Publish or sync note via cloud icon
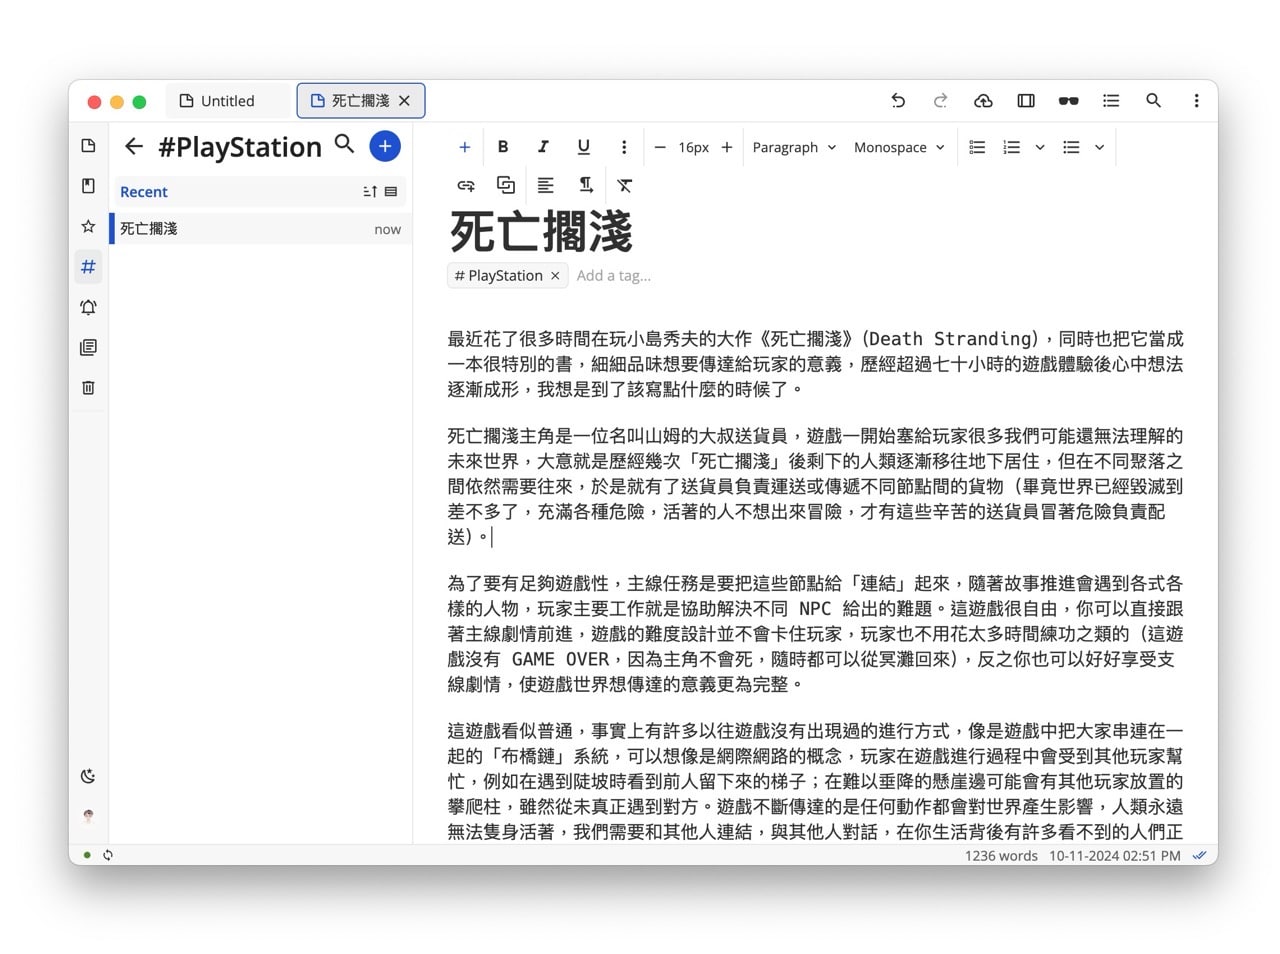 click(983, 100)
